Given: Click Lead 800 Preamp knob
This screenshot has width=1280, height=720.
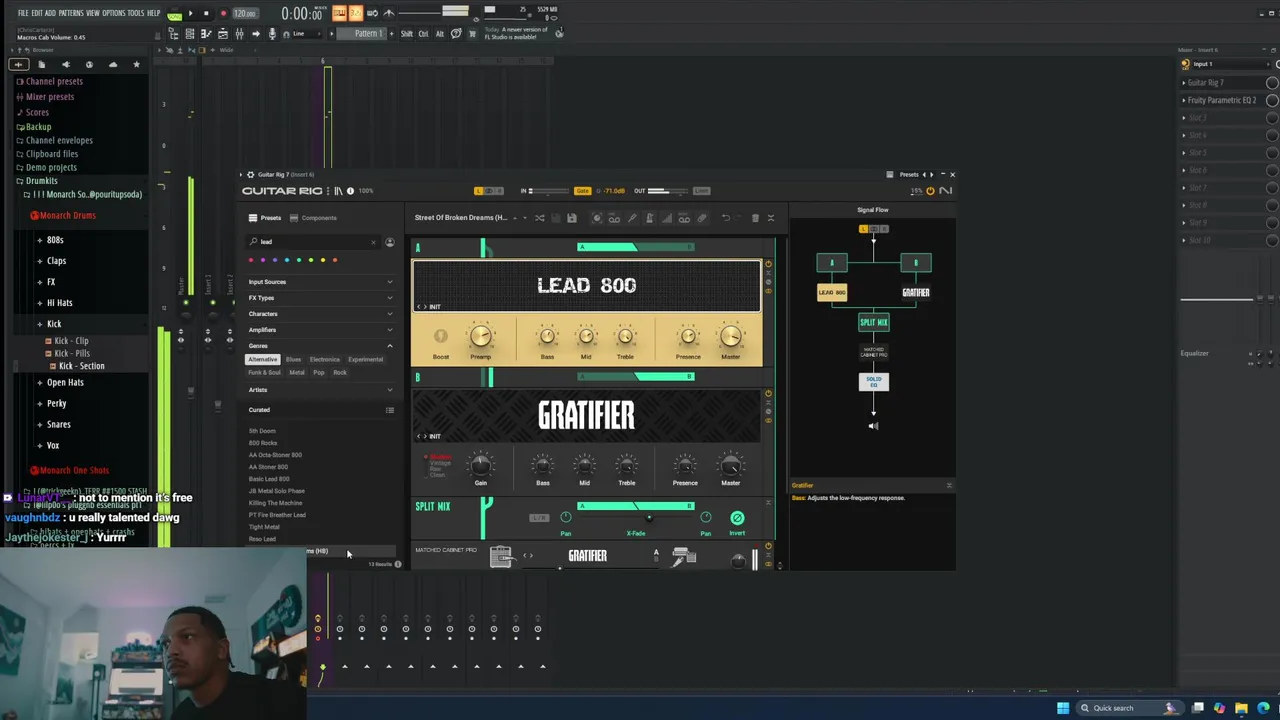Looking at the screenshot, I should point(481,337).
